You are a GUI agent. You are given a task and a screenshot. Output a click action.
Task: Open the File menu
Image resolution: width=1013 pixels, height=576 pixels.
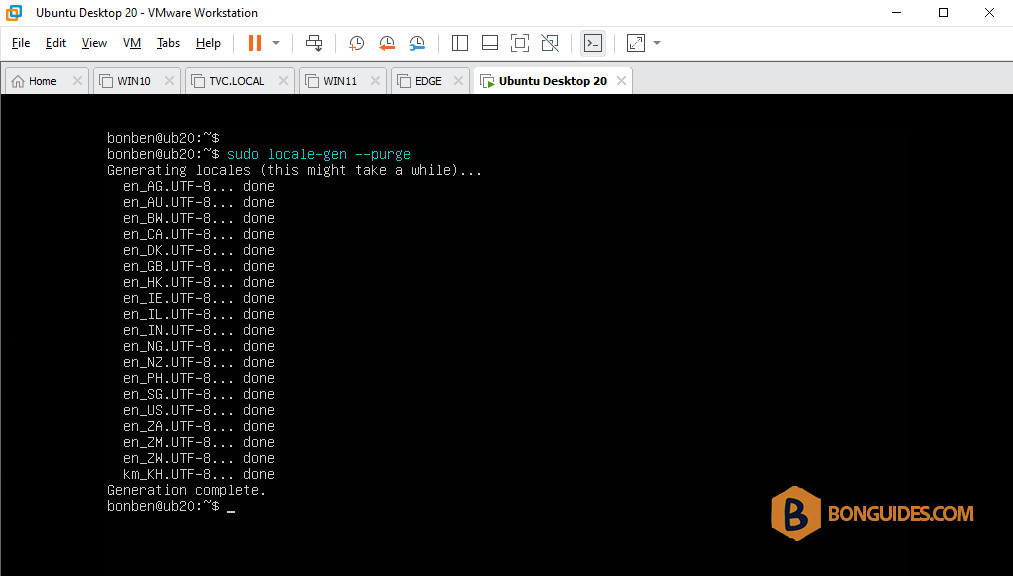coord(21,43)
